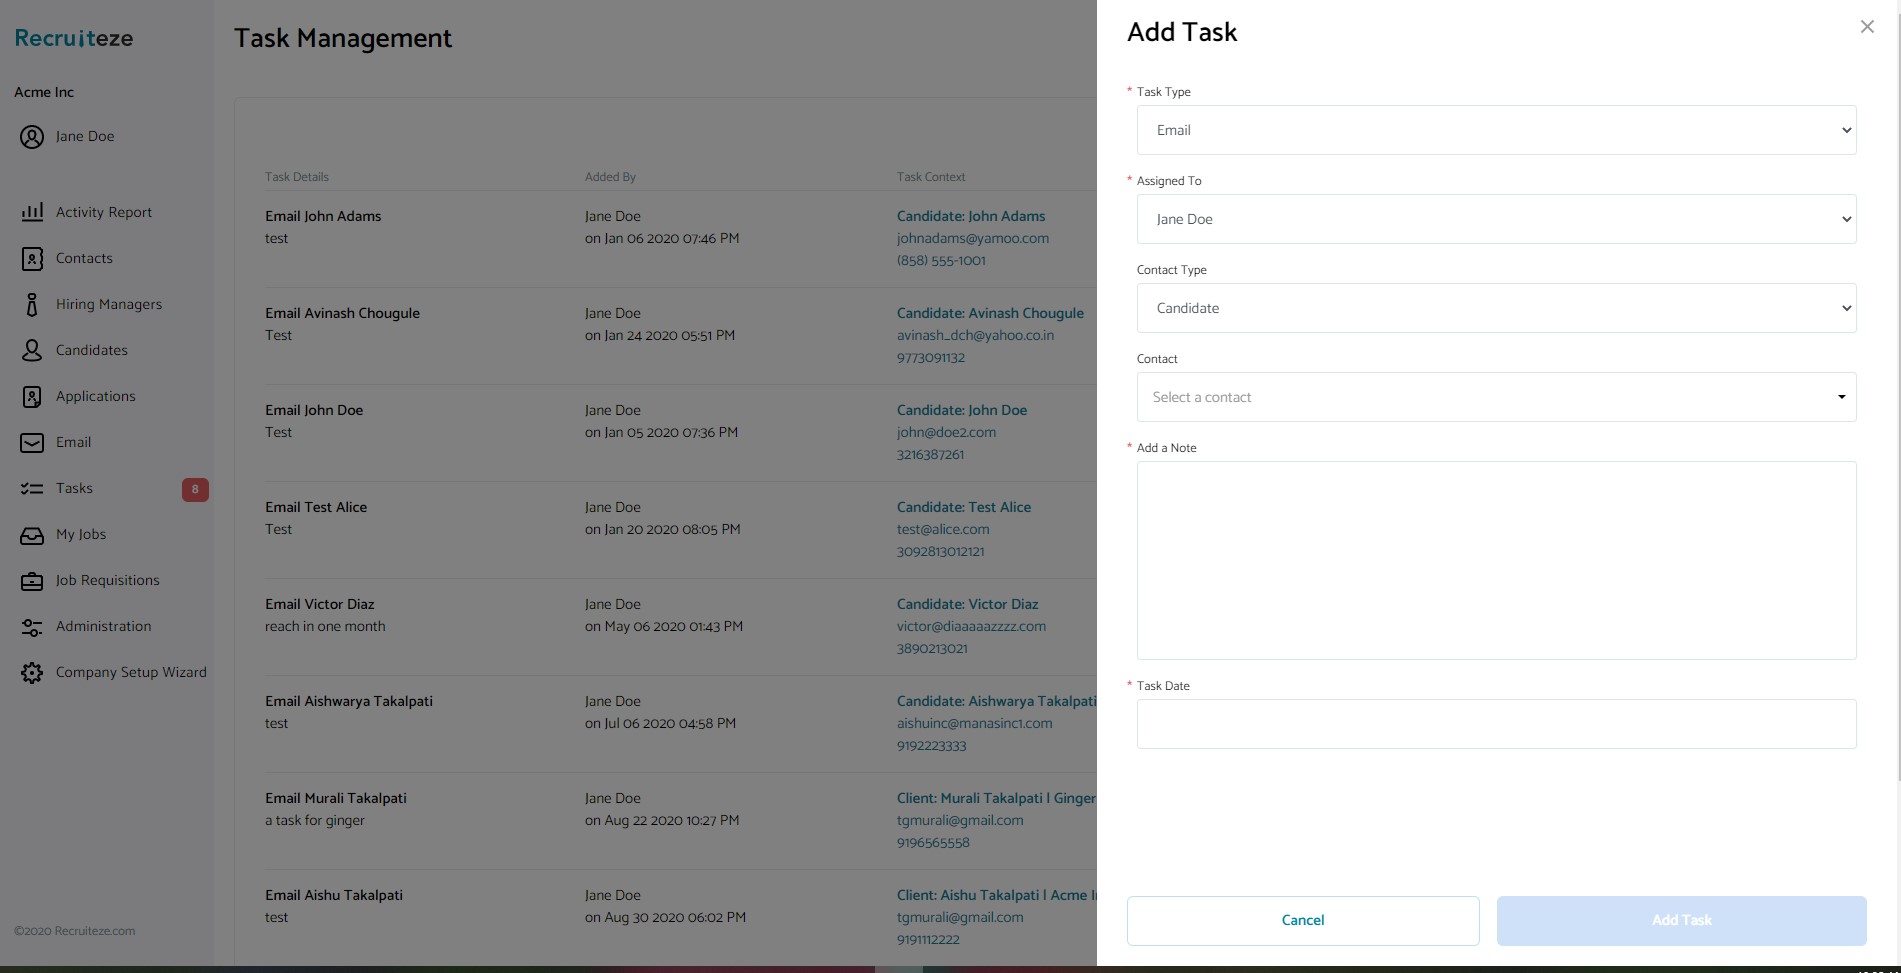Screen dimensions: 1901x973
Task: Click the Contacts sidebar icon
Action: pyautogui.click(x=32, y=259)
